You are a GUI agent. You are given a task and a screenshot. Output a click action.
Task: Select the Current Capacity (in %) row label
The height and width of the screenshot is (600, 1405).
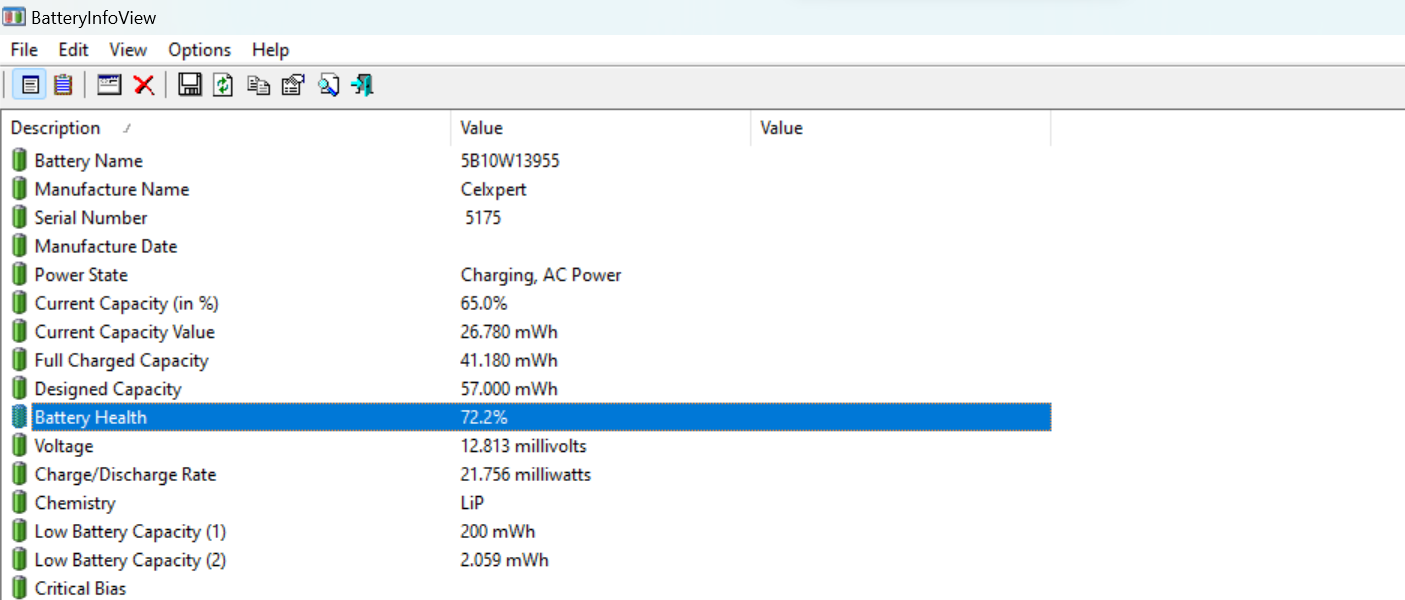click(x=126, y=303)
